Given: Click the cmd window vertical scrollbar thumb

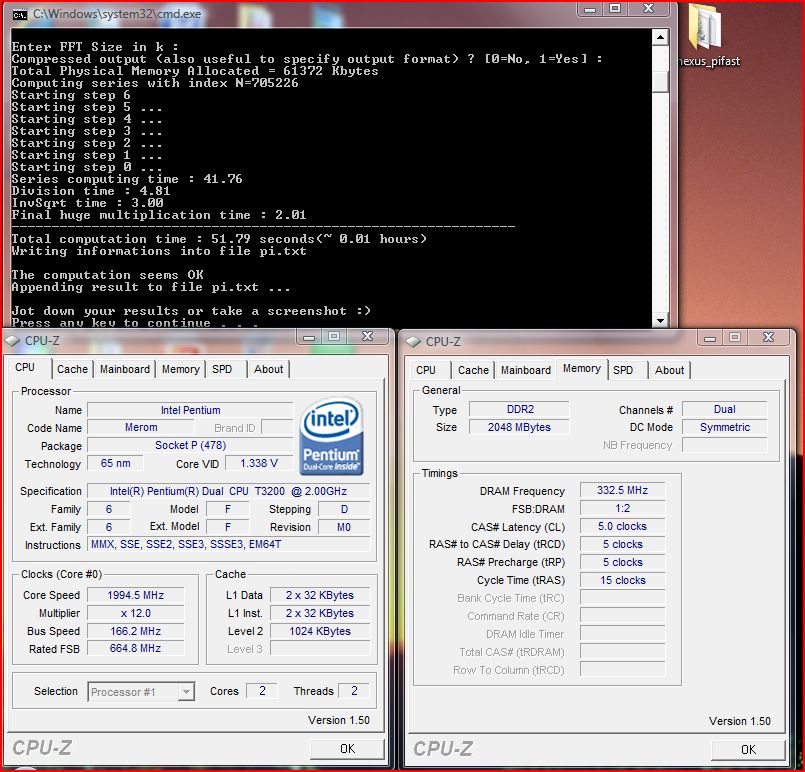Looking at the screenshot, I should pos(660,81).
